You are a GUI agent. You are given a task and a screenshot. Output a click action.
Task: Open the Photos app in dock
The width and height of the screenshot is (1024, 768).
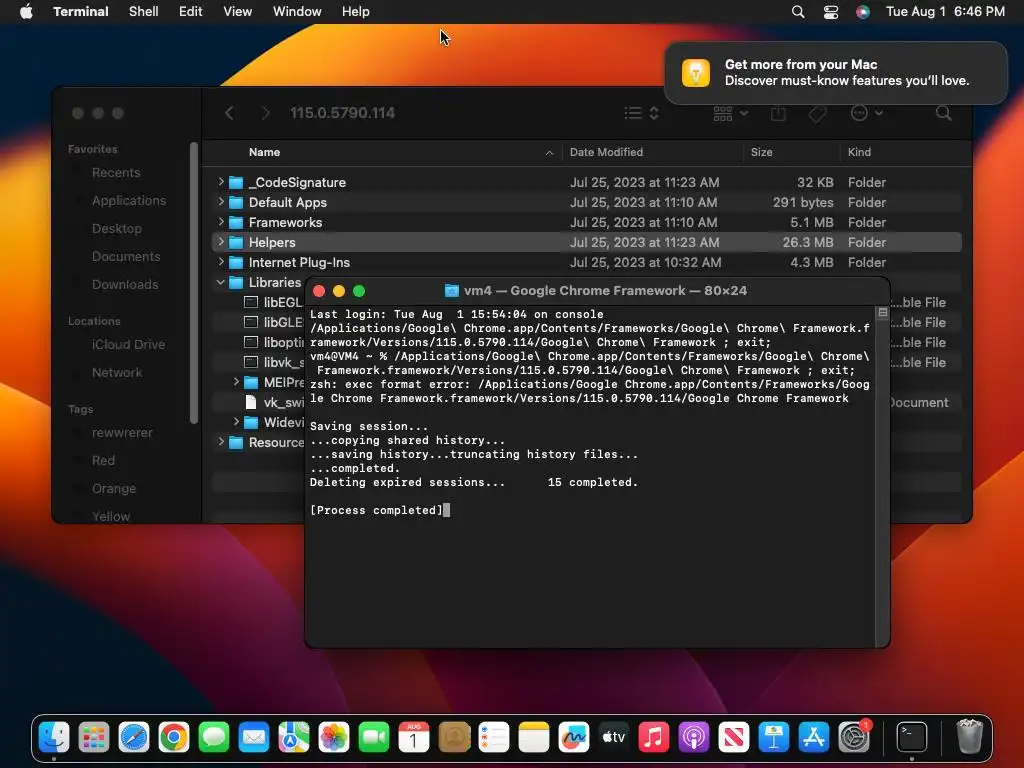tap(334, 737)
